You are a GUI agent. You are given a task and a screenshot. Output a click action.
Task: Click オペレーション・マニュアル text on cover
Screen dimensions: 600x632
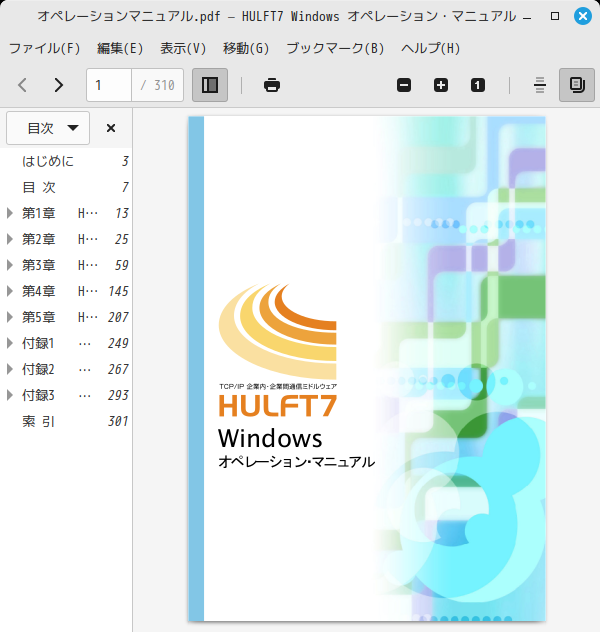coord(296,462)
